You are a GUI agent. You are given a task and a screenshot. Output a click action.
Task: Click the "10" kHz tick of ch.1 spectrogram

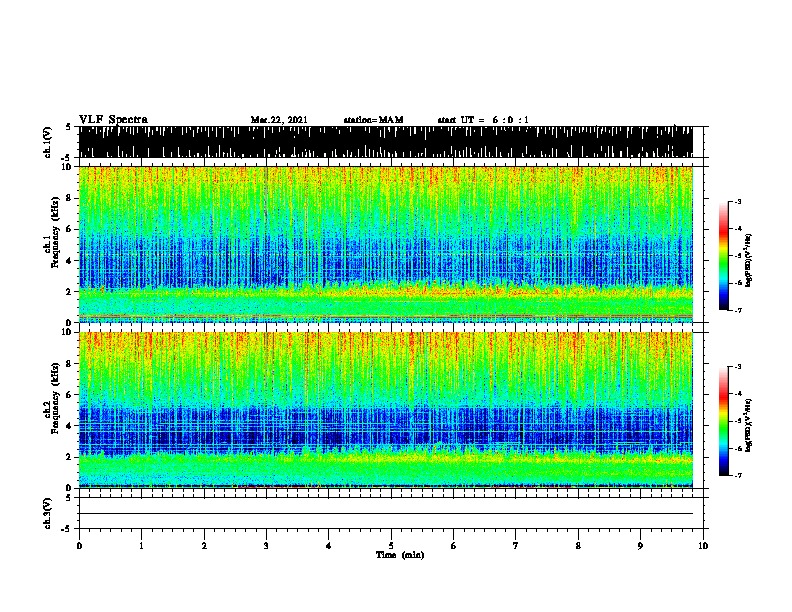pyautogui.click(x=67, y=167)
